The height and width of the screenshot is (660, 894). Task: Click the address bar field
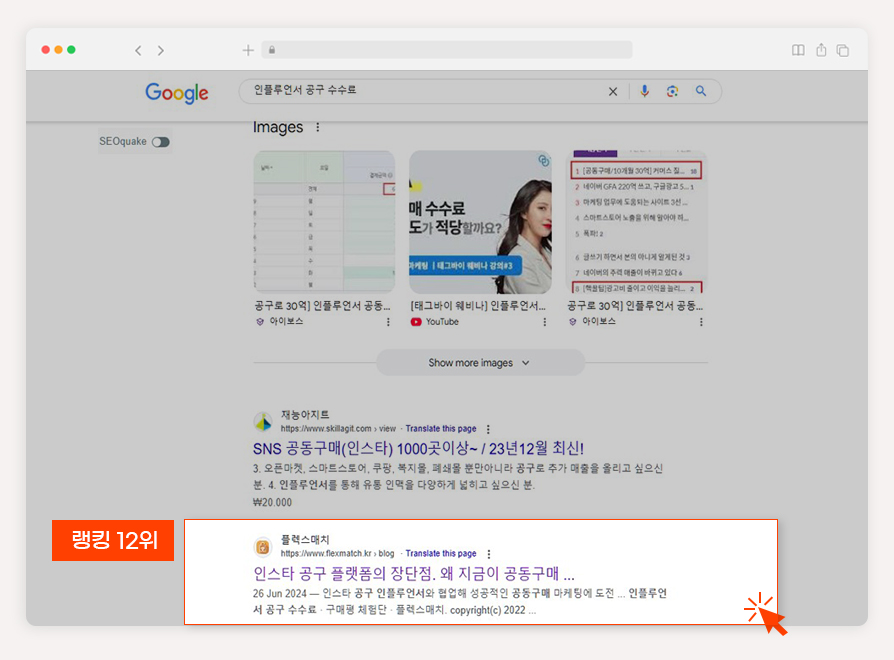[x=447, y=50]
